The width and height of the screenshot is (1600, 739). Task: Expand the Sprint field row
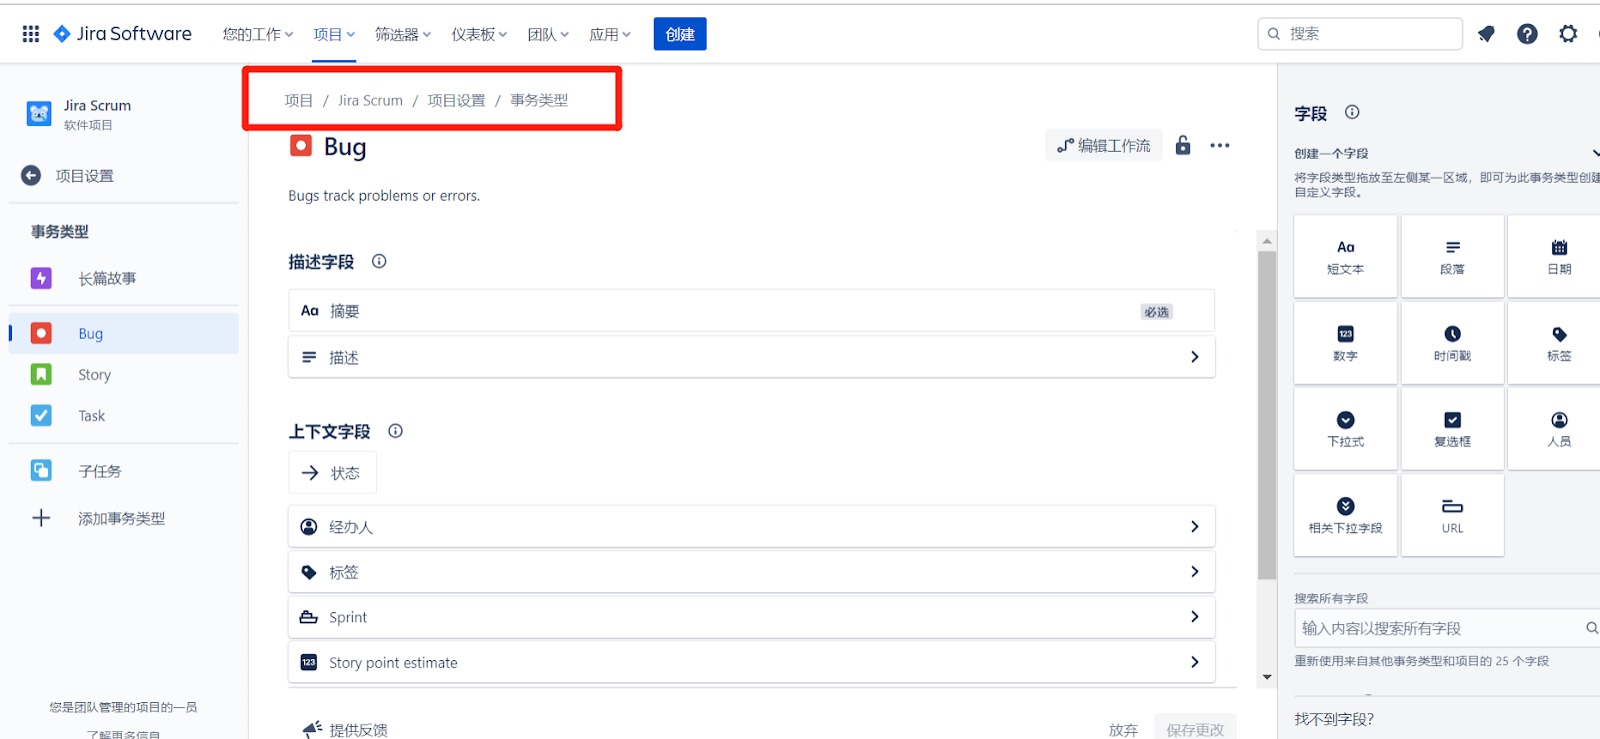[x=752, y=617]
